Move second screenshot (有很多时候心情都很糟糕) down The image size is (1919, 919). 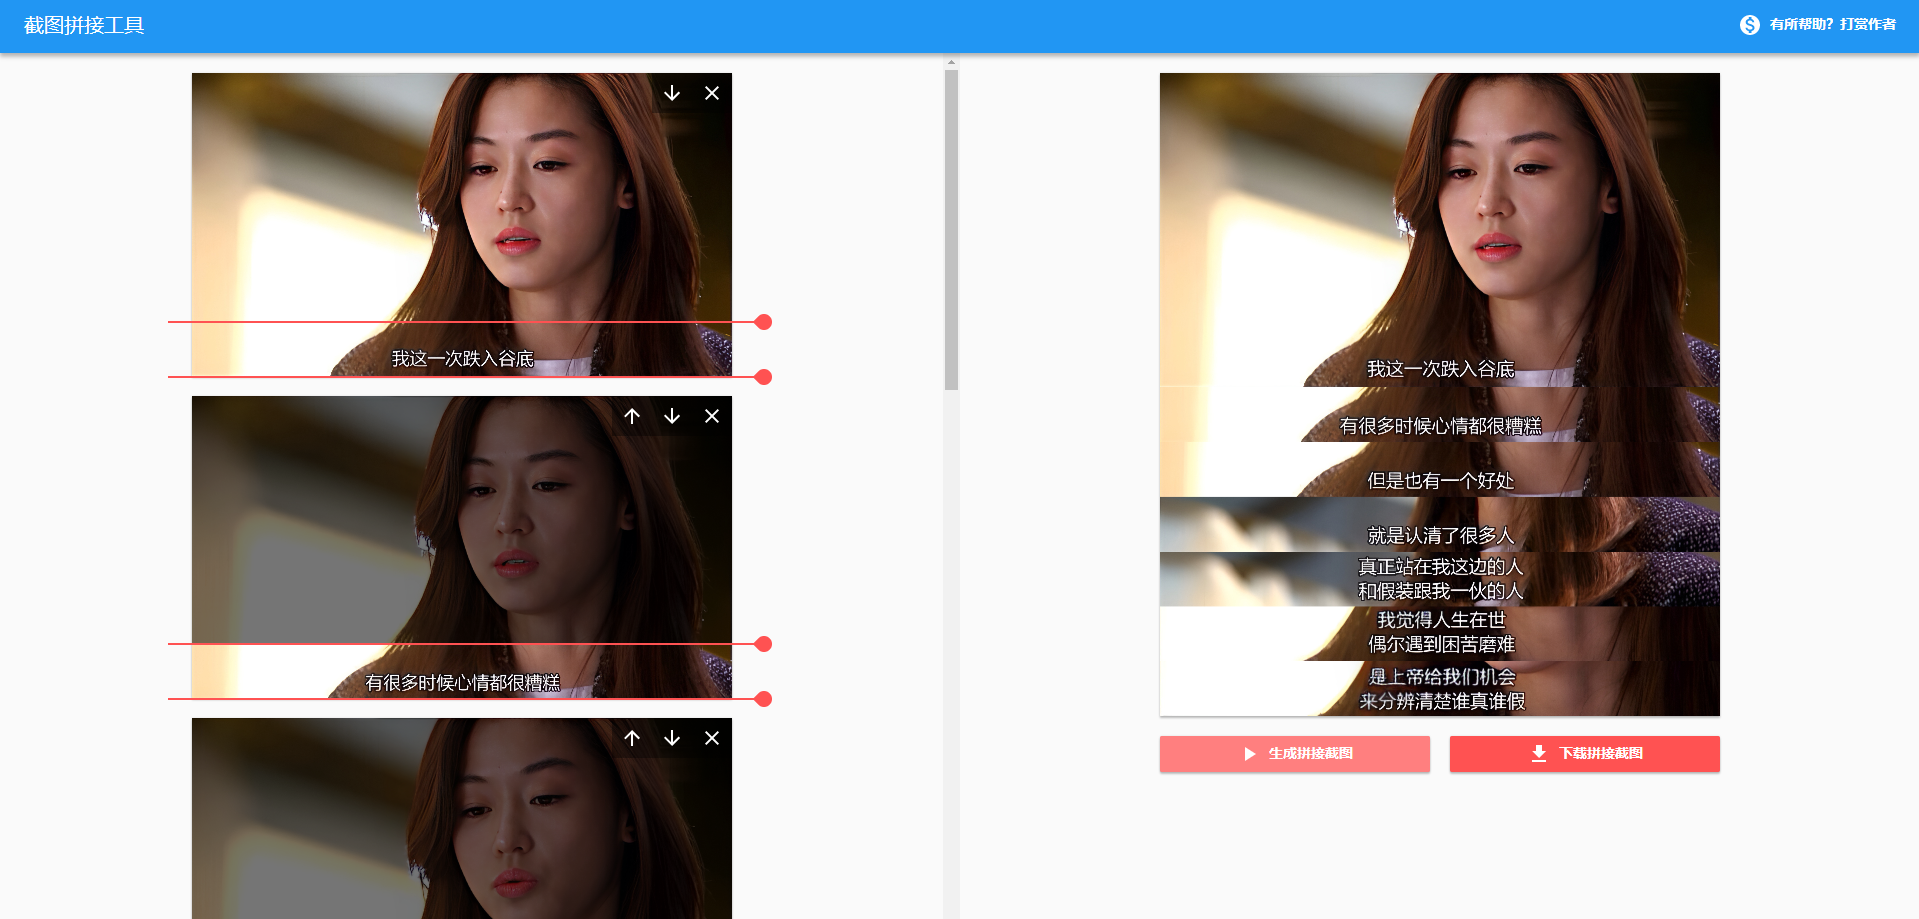(672, 416)
